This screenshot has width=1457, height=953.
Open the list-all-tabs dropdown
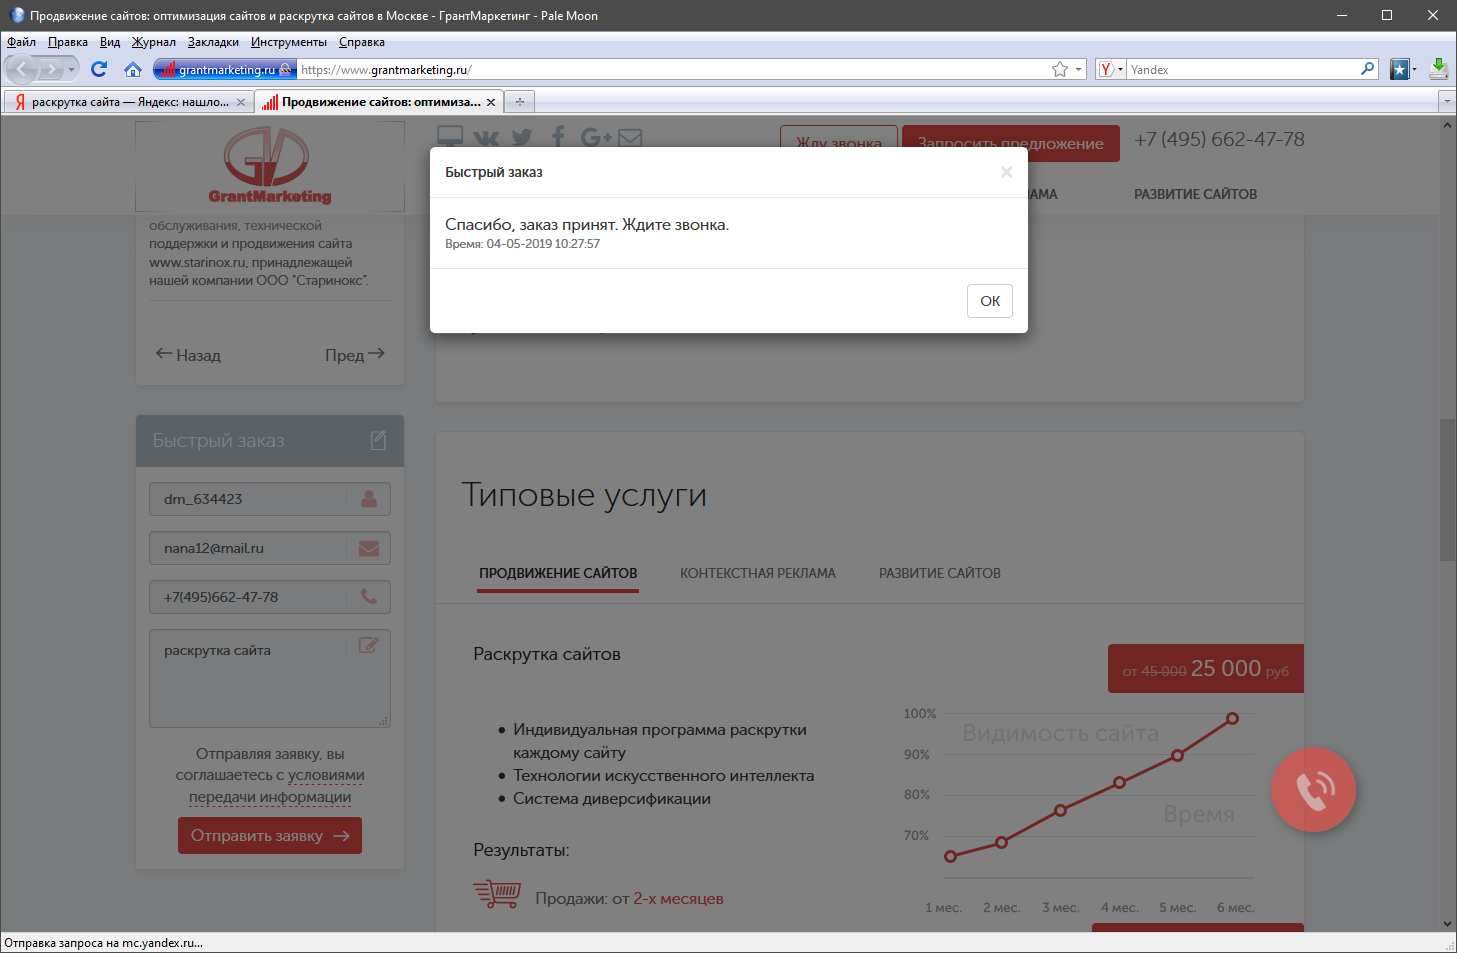pos(1447,101)
